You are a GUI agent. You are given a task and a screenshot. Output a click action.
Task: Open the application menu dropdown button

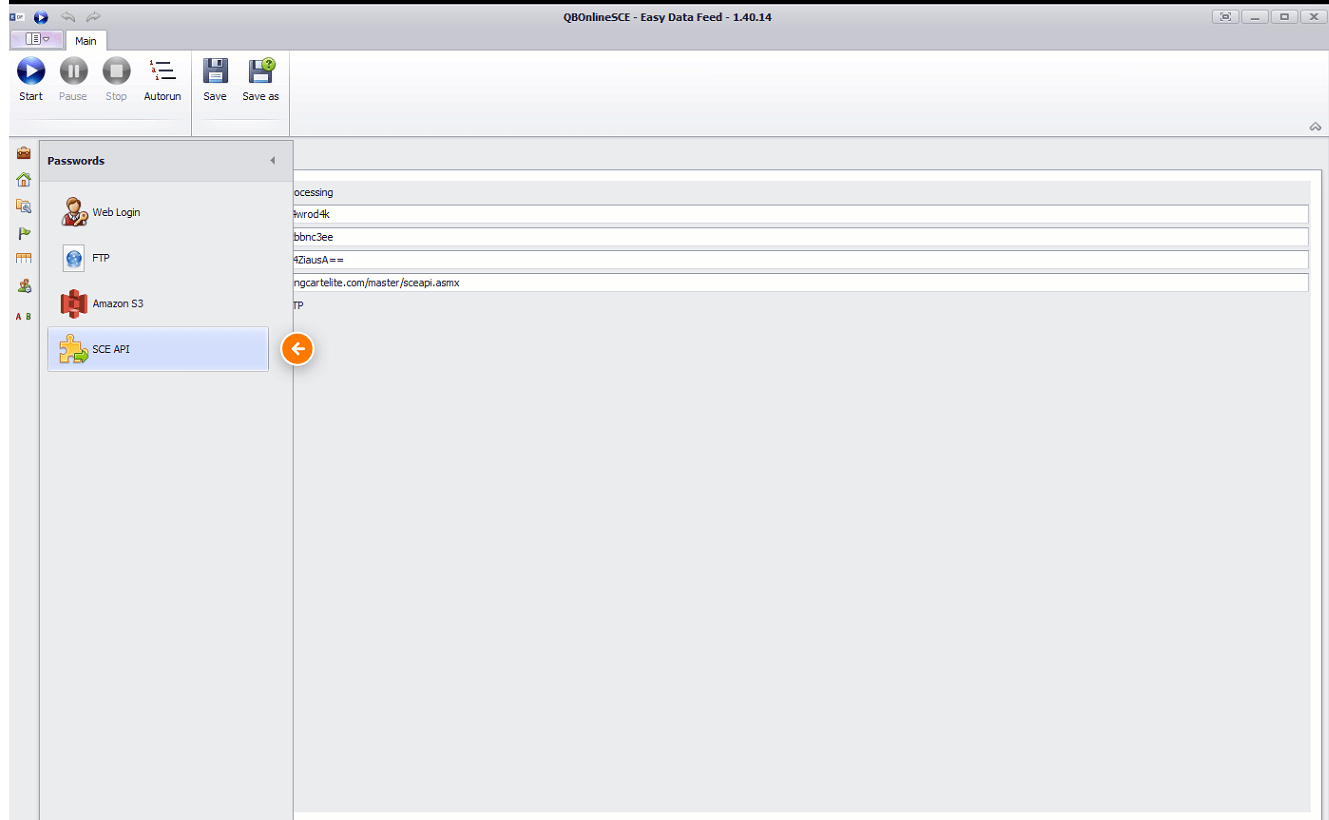tap(38, 39)
